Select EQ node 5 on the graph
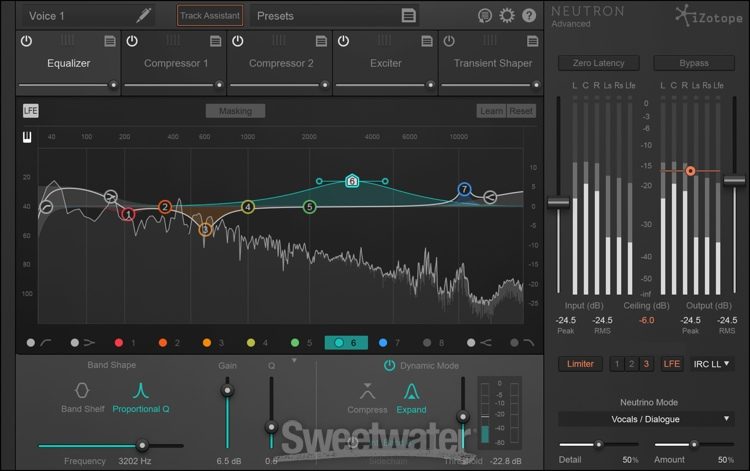The image size is (750, 471). 309,207
